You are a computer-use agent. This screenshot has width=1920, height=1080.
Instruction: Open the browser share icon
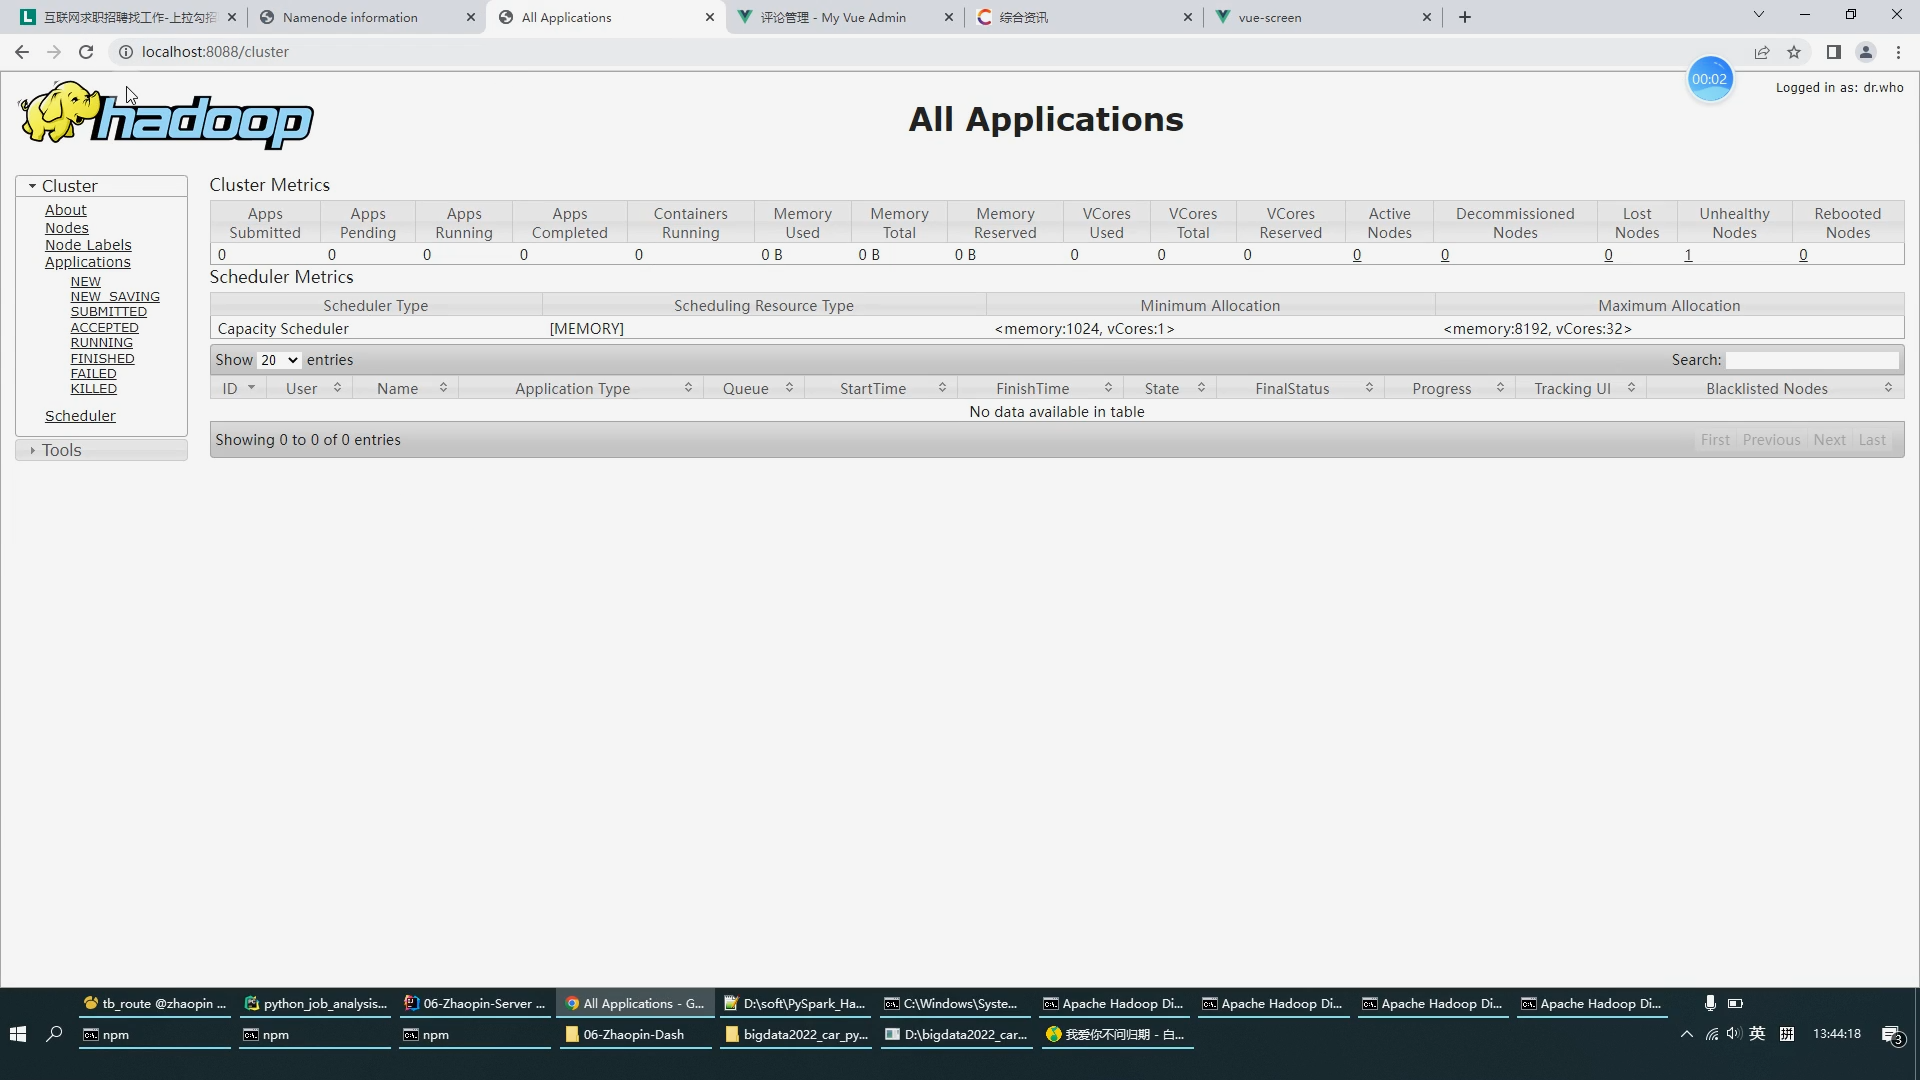click(x=1762, y=52)
